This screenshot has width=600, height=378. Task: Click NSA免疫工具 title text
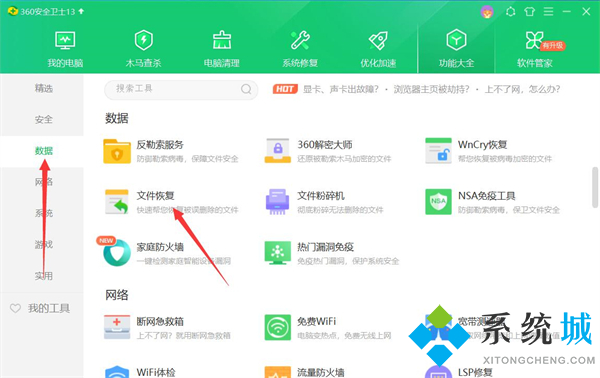(x=487, y=196)
